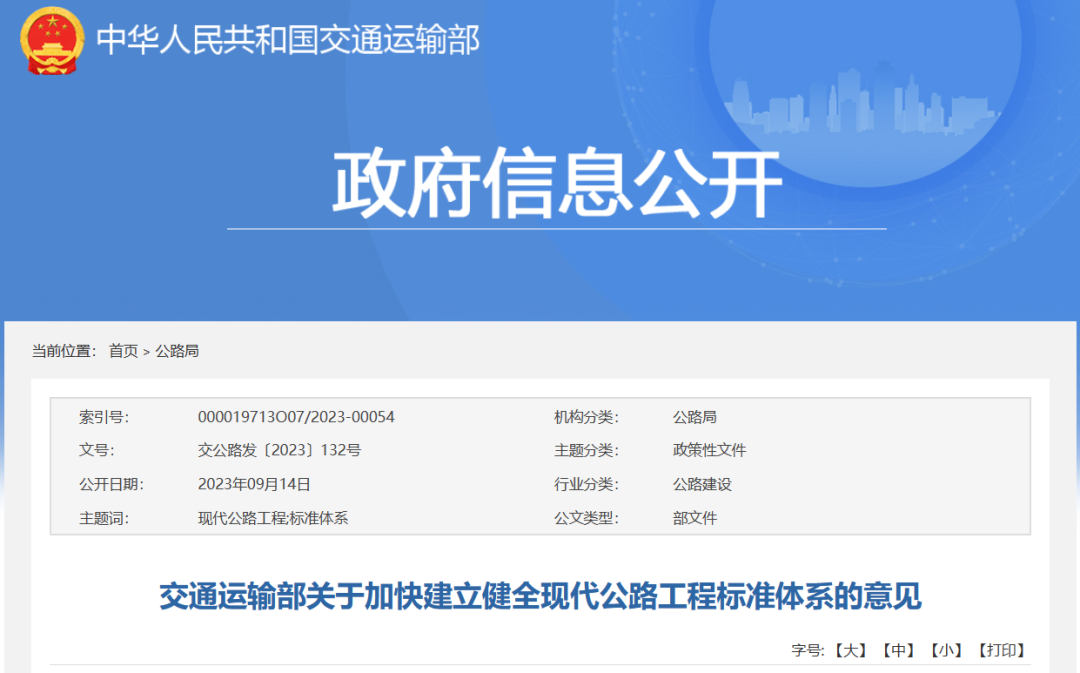Click the 政策性文件 topic category value

click(709, 450)
